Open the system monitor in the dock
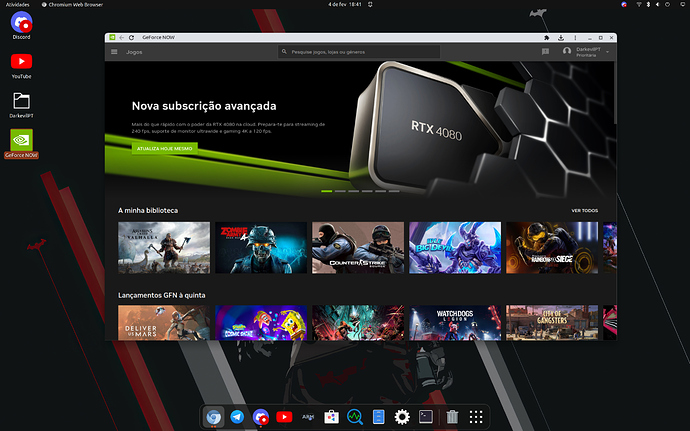690x431 pixels. point(355,416)
